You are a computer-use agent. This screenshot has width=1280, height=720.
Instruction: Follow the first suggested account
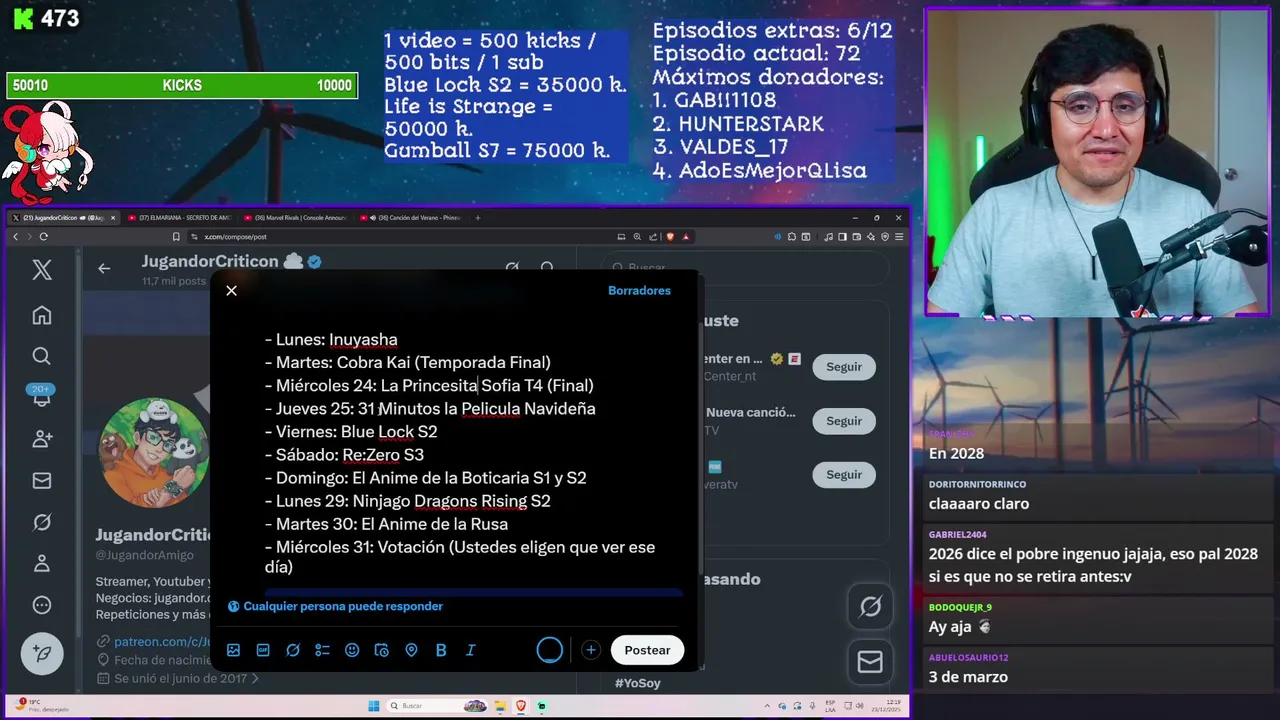(844, 367)
